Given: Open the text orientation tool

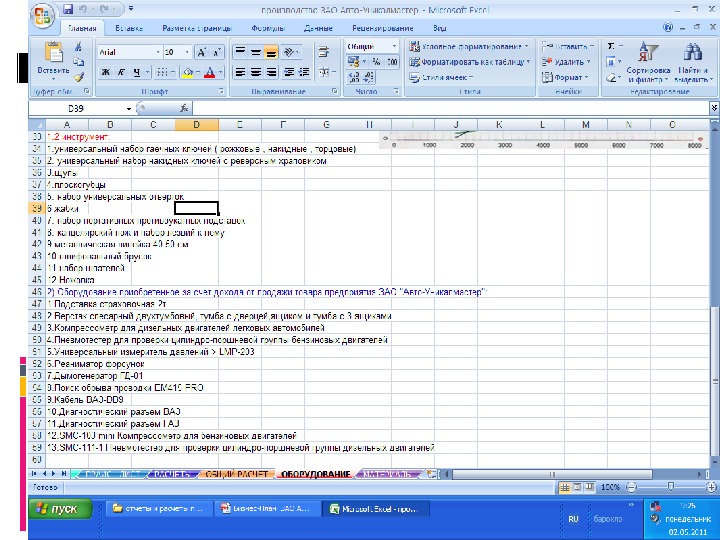Looking at the screenshot, I should (x=291, y=52).
